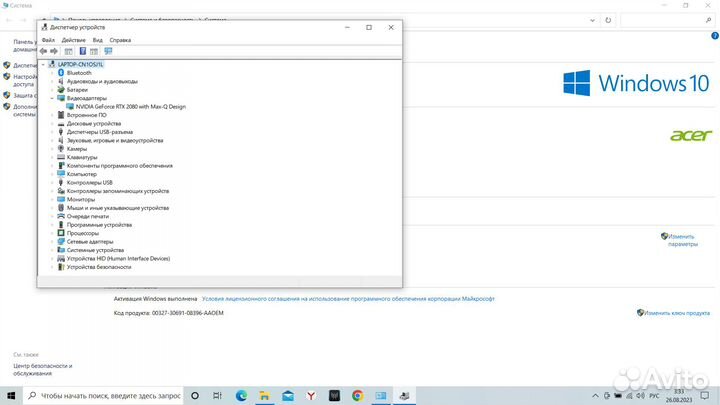This screenshot has width=720, height=405.
Task: Open Task View on taskbar
Action: click(x=217, y=395)
